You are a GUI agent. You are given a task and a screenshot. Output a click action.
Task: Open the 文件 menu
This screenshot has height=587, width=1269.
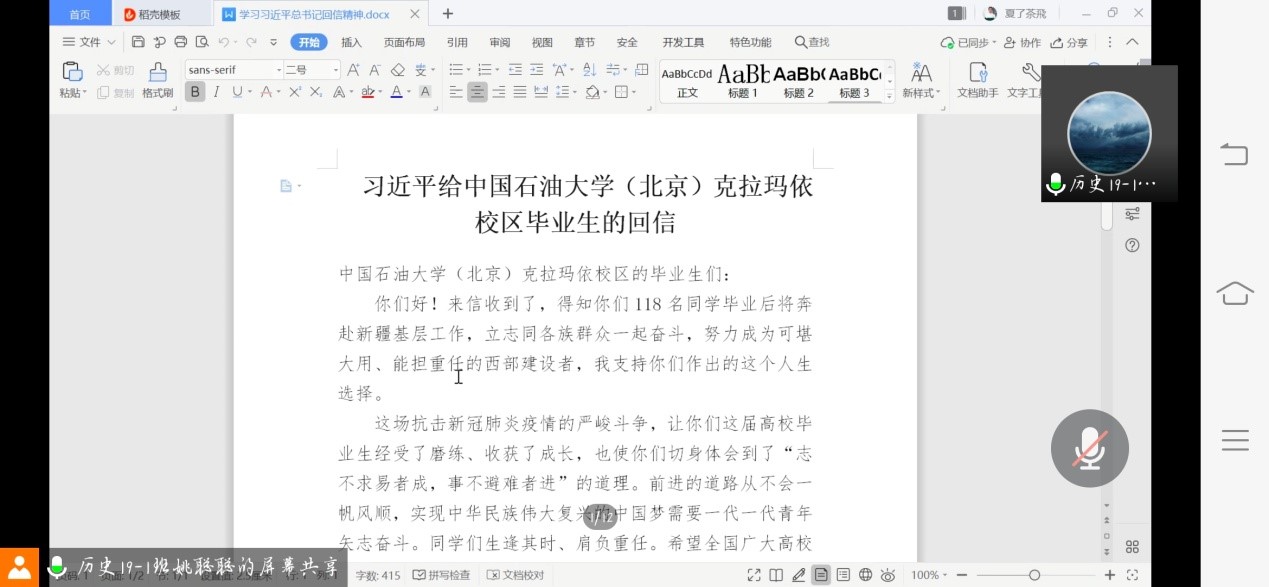89,42
